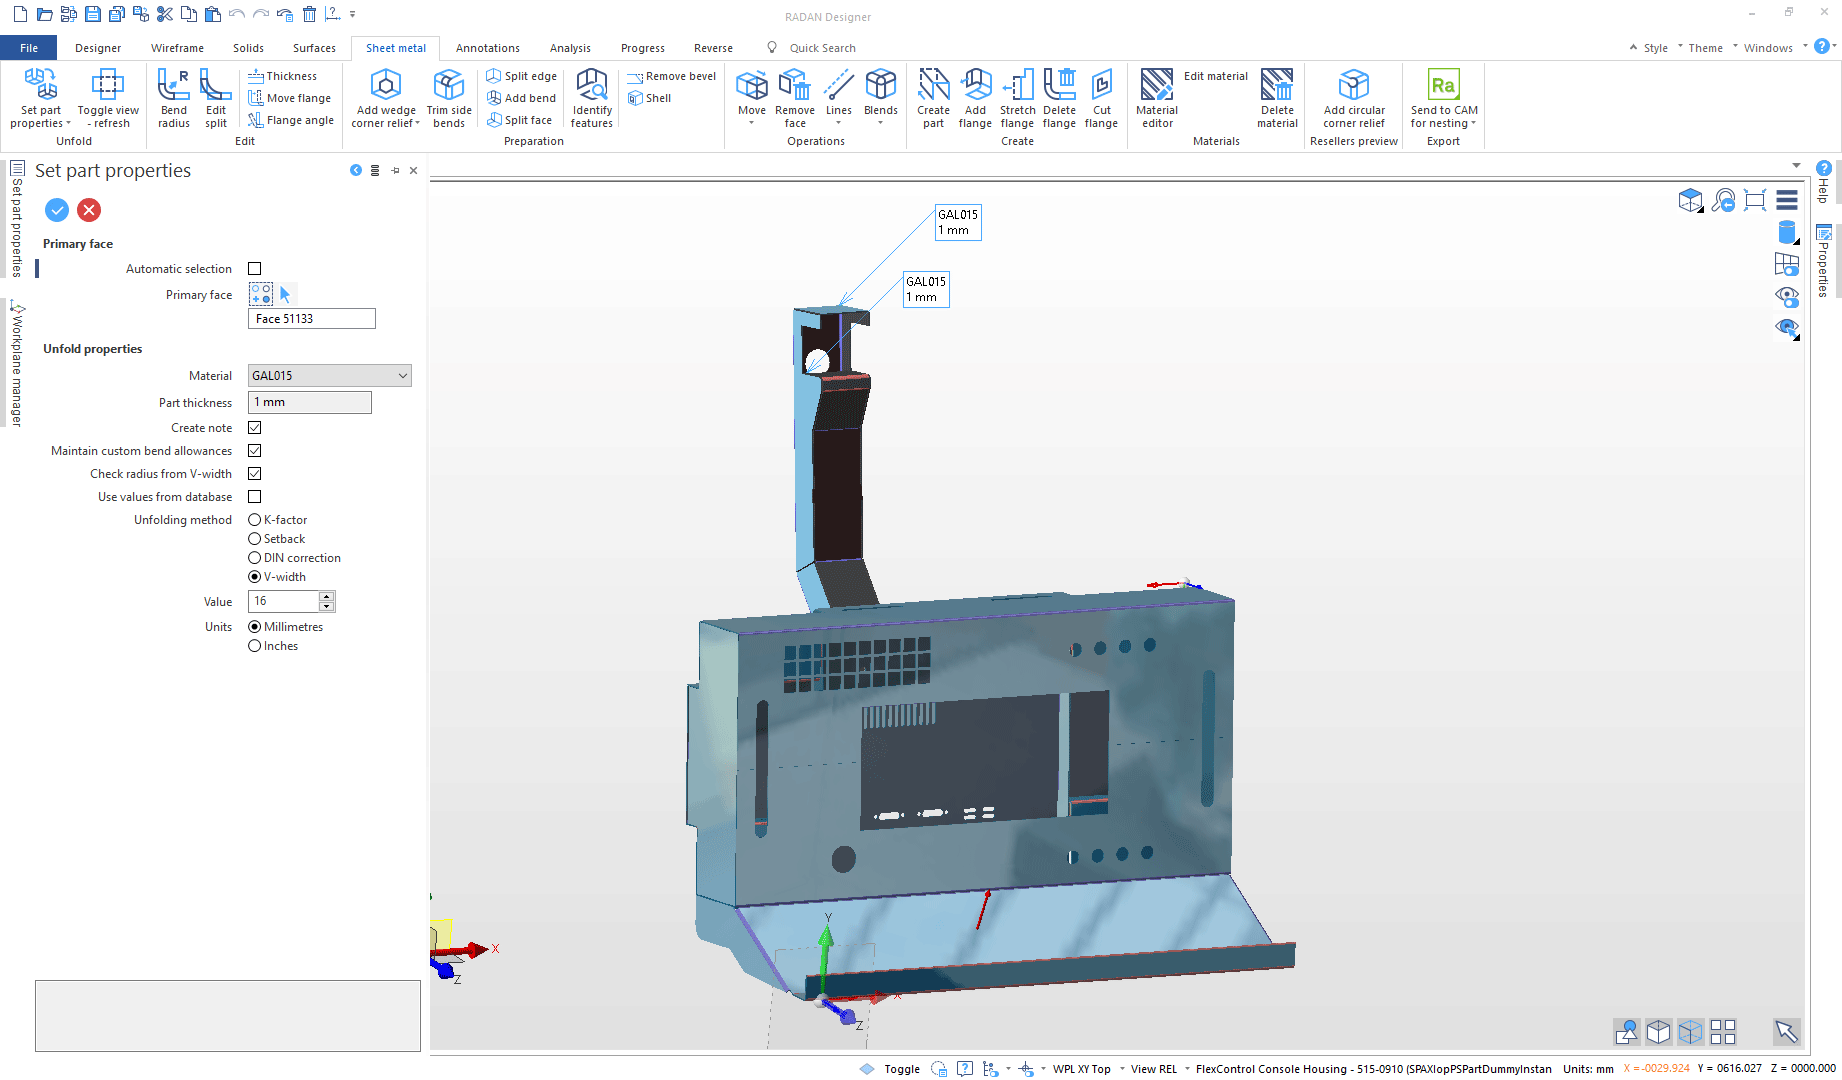Expand the Add wedge corner relief dropdown
Screen dimensions: 1842x1080
(417, 124)
